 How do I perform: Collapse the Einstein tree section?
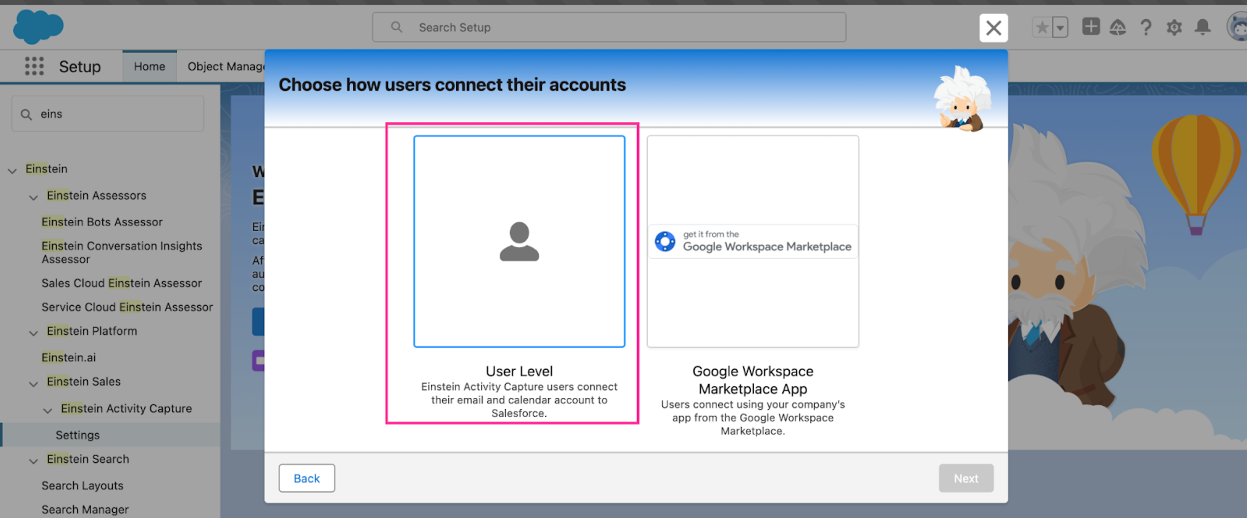[12, 170]
